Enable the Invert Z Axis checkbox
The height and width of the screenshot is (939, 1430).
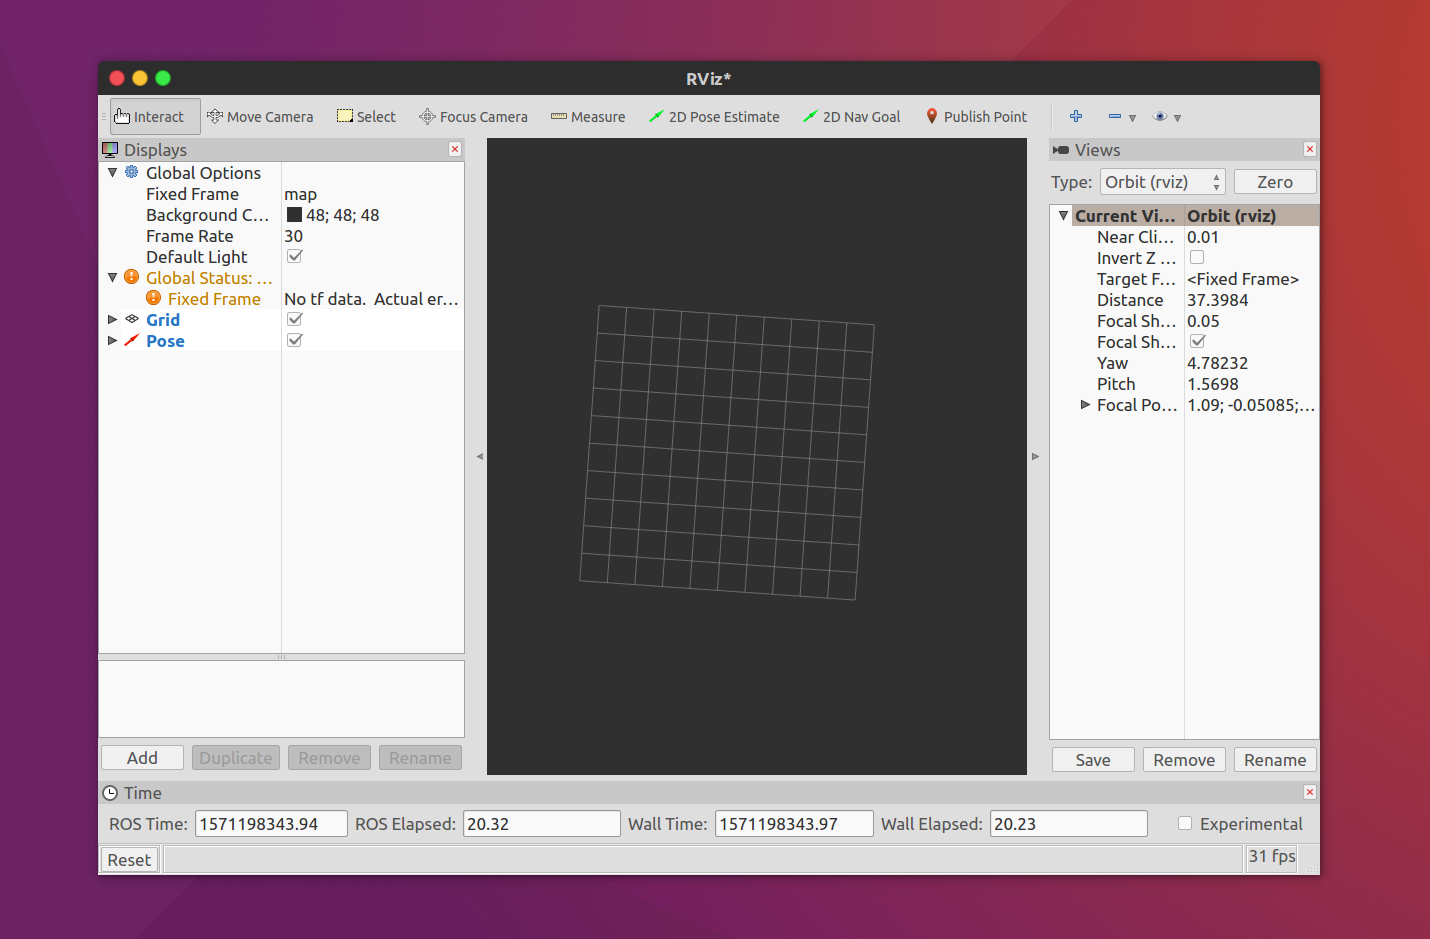tap(1197, 258)
